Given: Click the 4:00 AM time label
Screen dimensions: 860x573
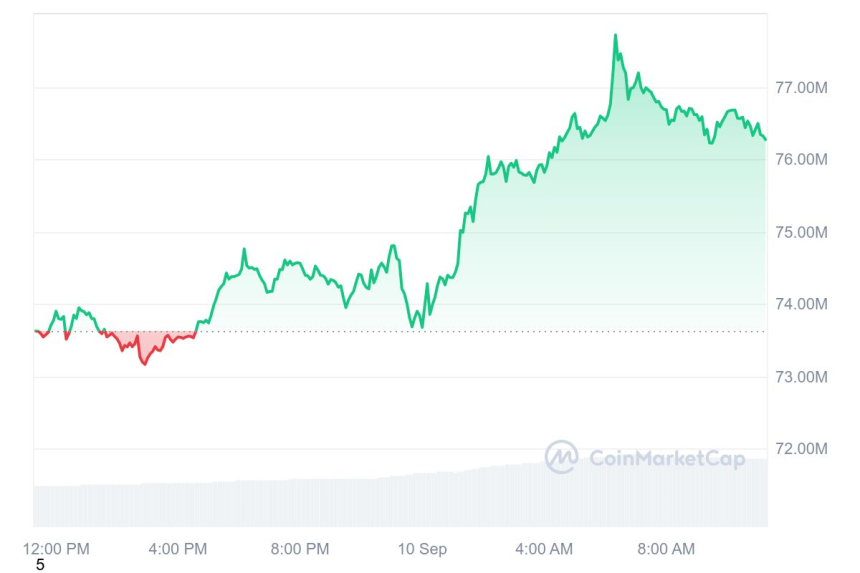Looking at the screenshot, I should [544, 549].
